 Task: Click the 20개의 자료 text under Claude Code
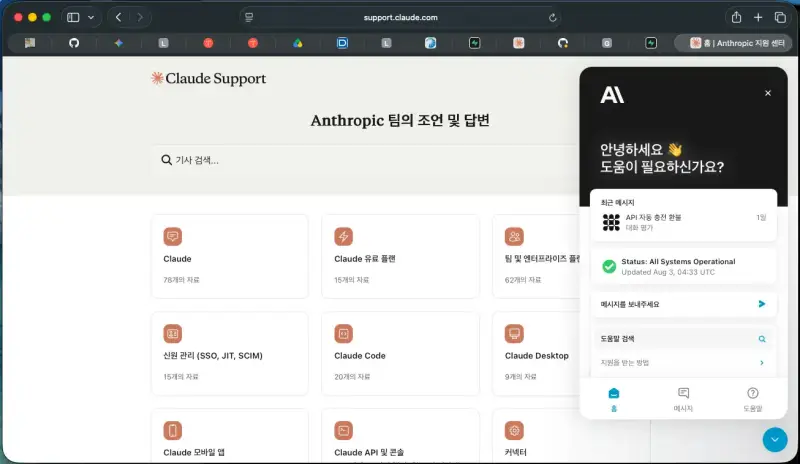click(352, 377)
